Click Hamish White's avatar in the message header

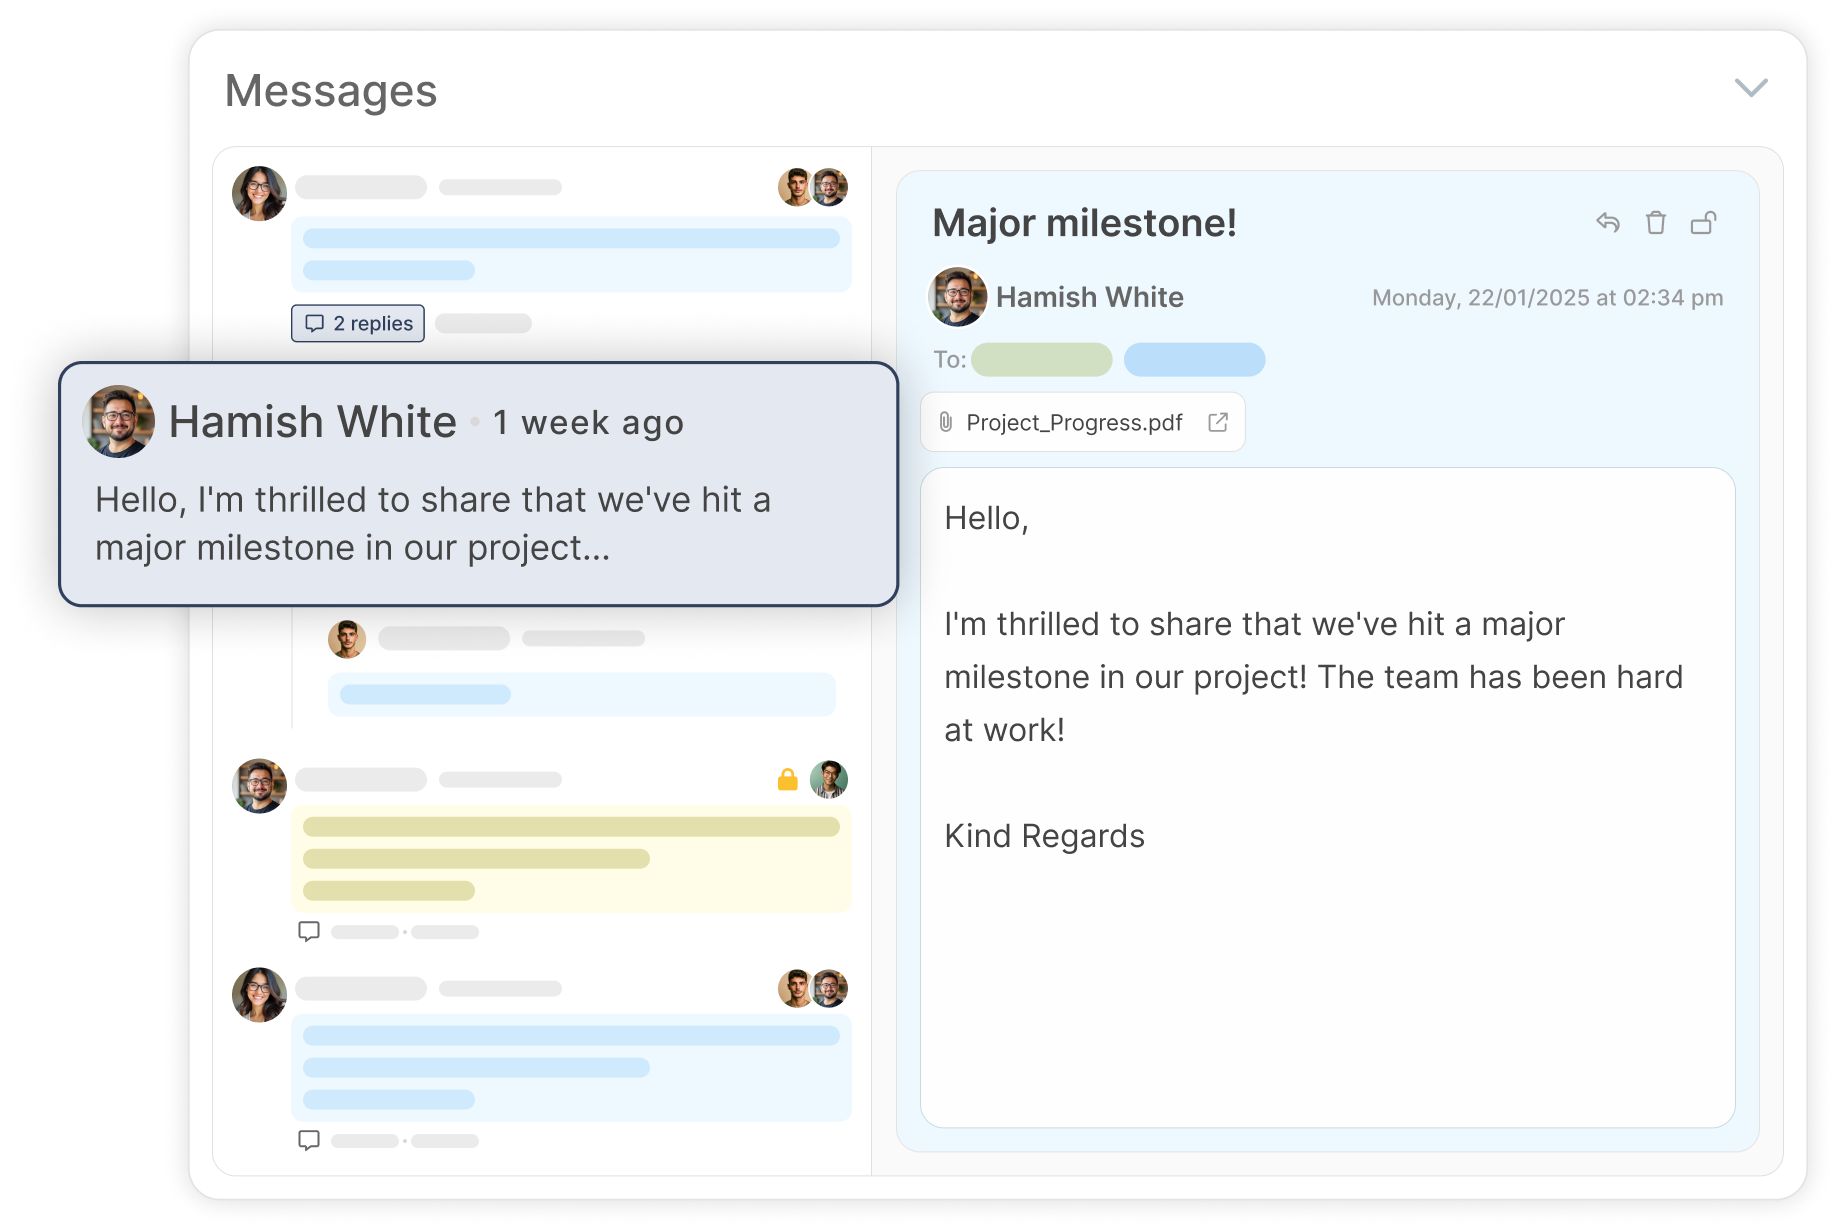pos(957,296)
